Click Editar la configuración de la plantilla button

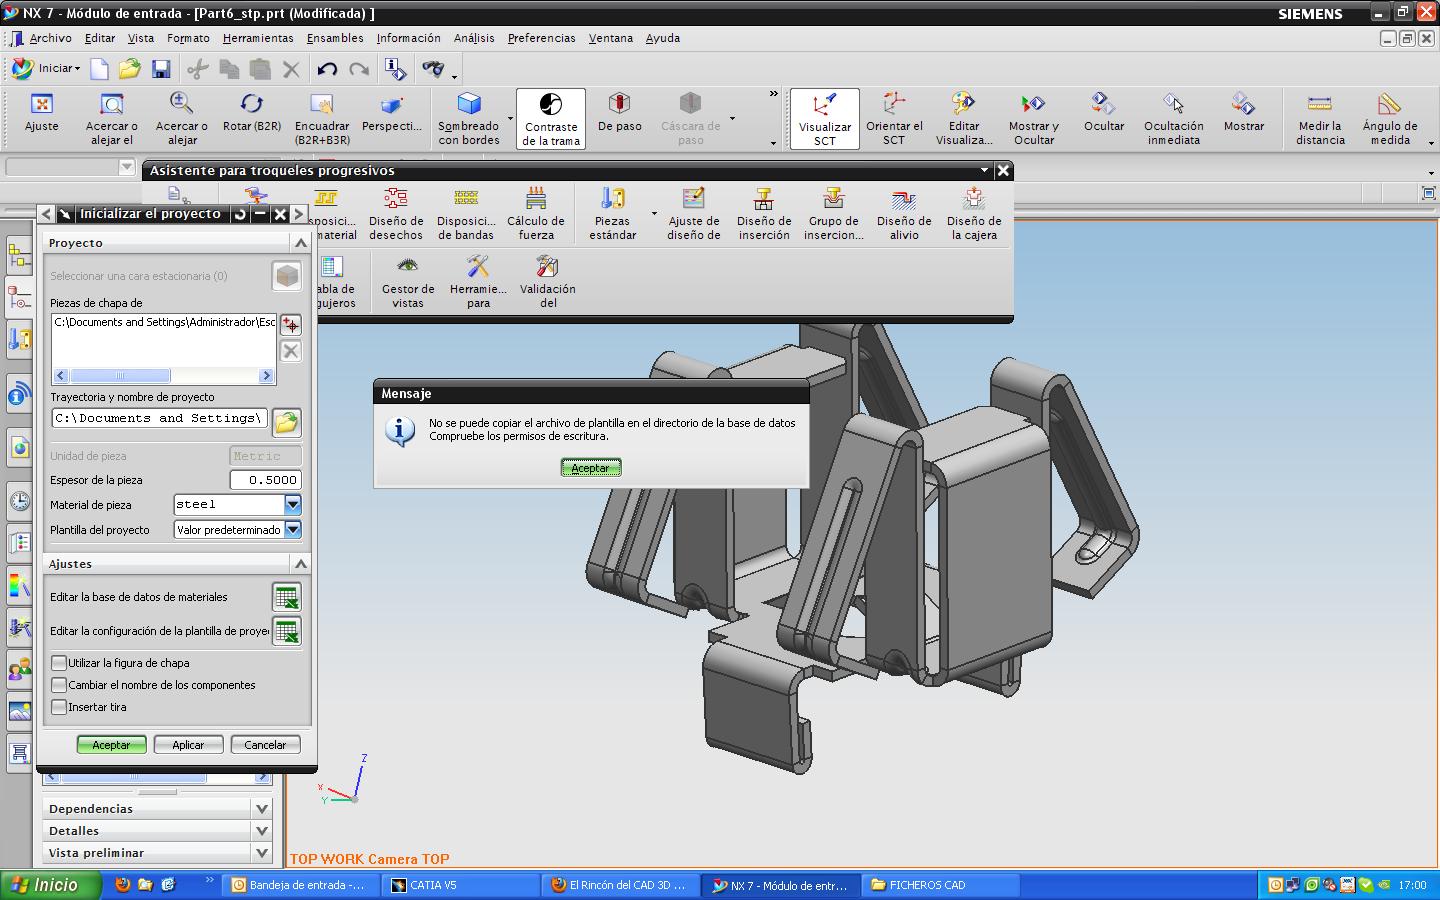tap(286, 631)
